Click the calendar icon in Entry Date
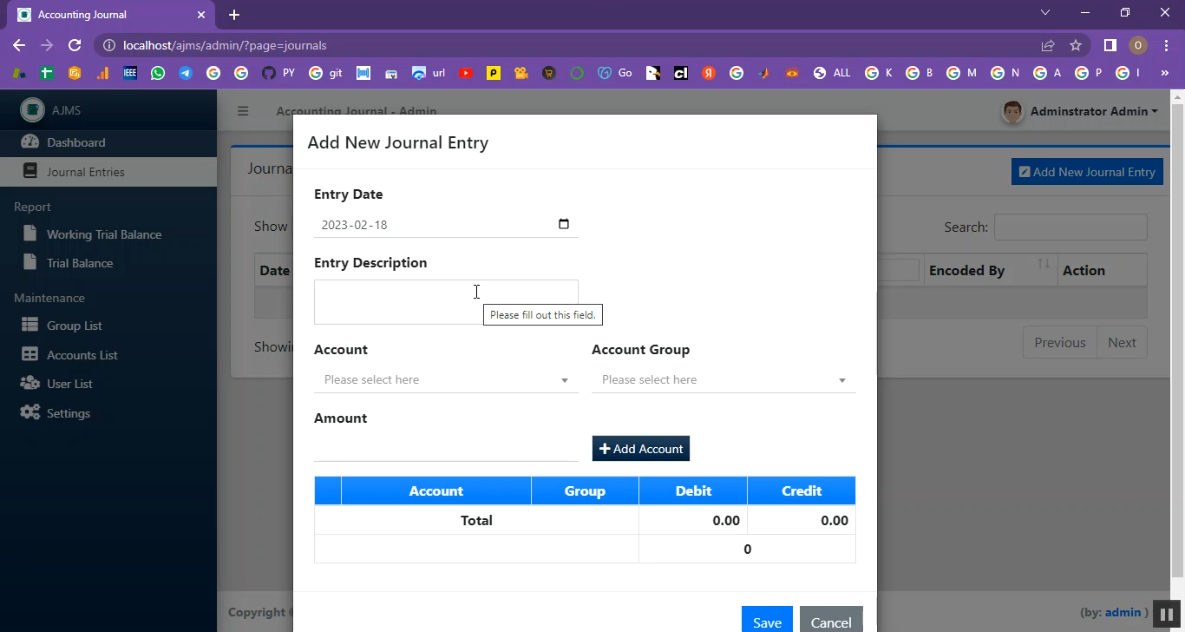The height and width of the screenshot is (632, 1185). [x=563, y=224]
